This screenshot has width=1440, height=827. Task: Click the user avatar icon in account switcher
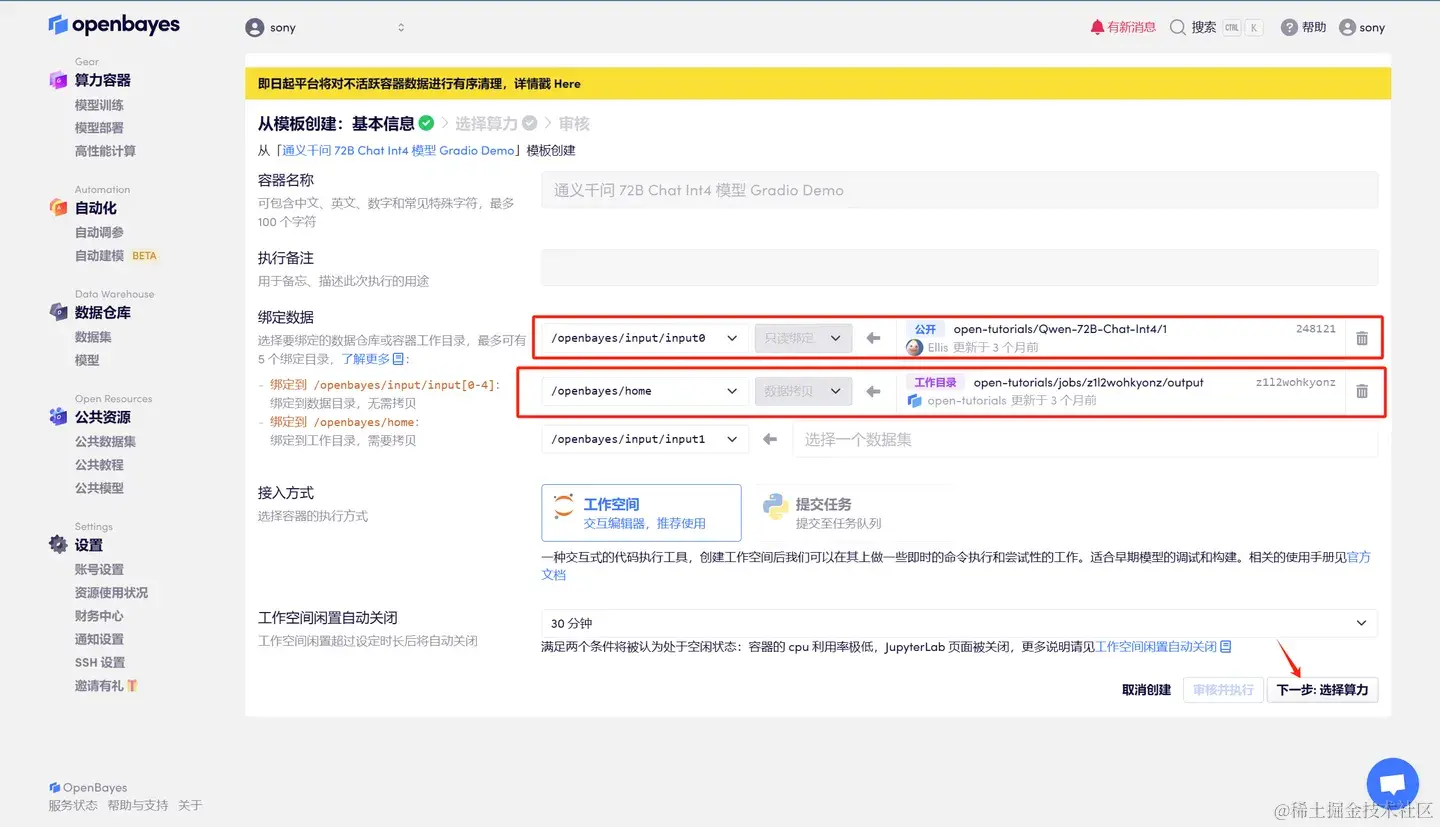[x=255, y=28]
